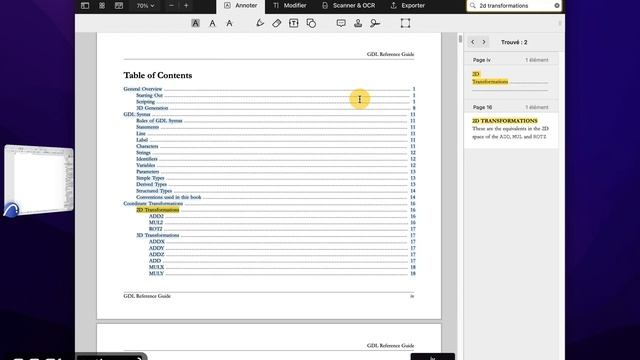Open the 3D Generation TOC entry
This screenshot has width=640, height=360.
pyautogui.click(x=152, y=108)
